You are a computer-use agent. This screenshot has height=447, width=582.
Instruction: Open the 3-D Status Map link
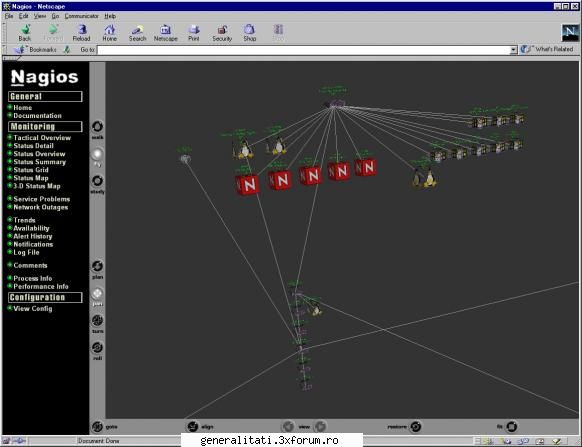coord(37,186)
